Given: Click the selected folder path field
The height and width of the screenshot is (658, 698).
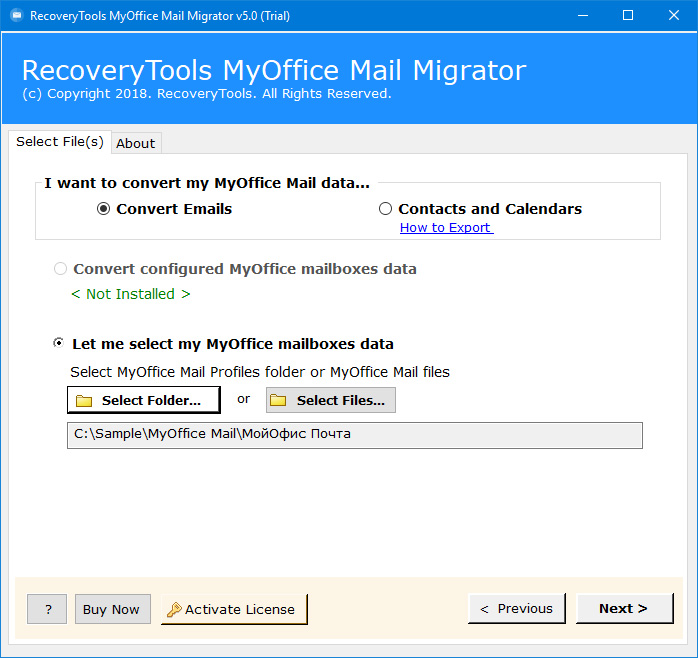Looking at the screenshot, I should pos(355,435).
